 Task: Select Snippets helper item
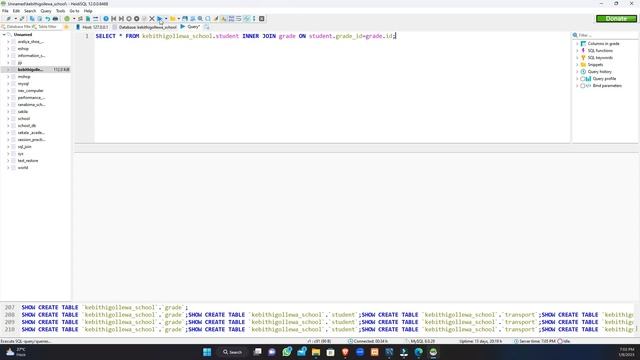pos(595,64)
